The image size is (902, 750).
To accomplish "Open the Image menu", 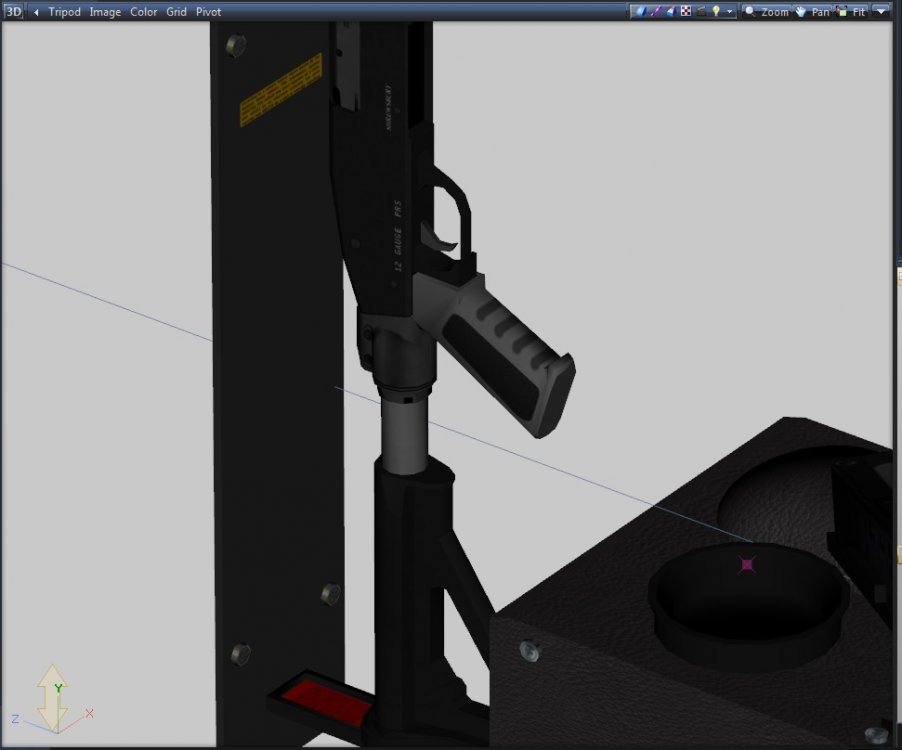I will 105,12.
